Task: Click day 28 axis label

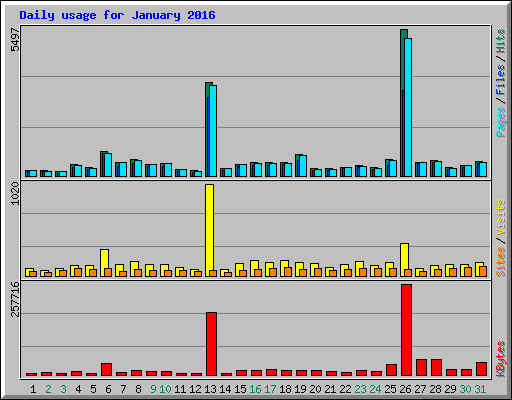Action: 435,389
